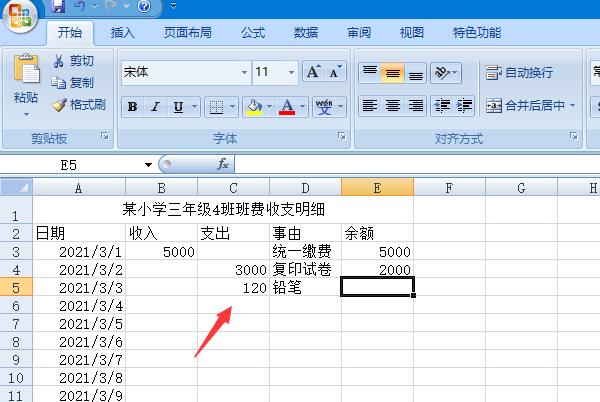Customize the quick access toolbar
The height and width of the screenshot is (402, 600).
click(173, 6)
